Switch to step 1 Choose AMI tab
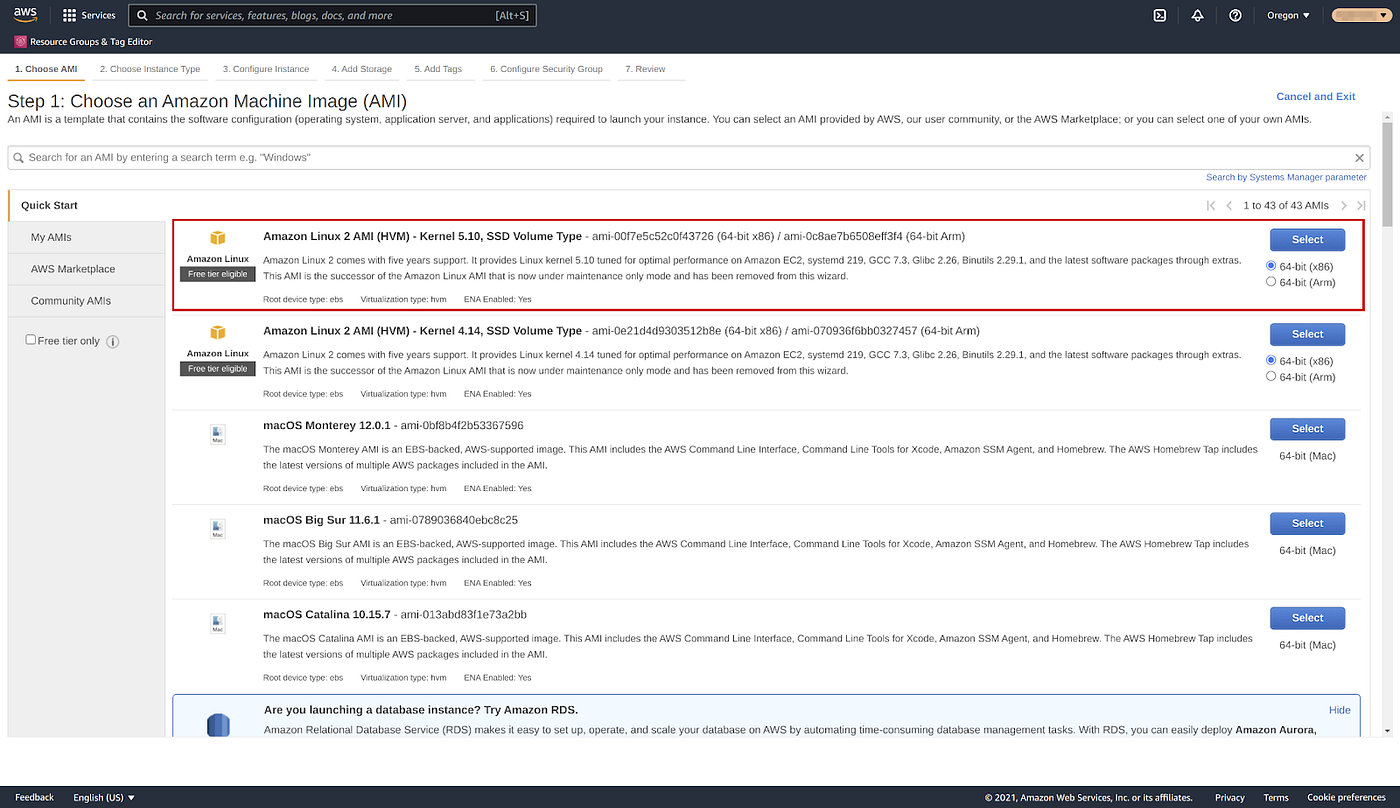 (x=46, y=69)
